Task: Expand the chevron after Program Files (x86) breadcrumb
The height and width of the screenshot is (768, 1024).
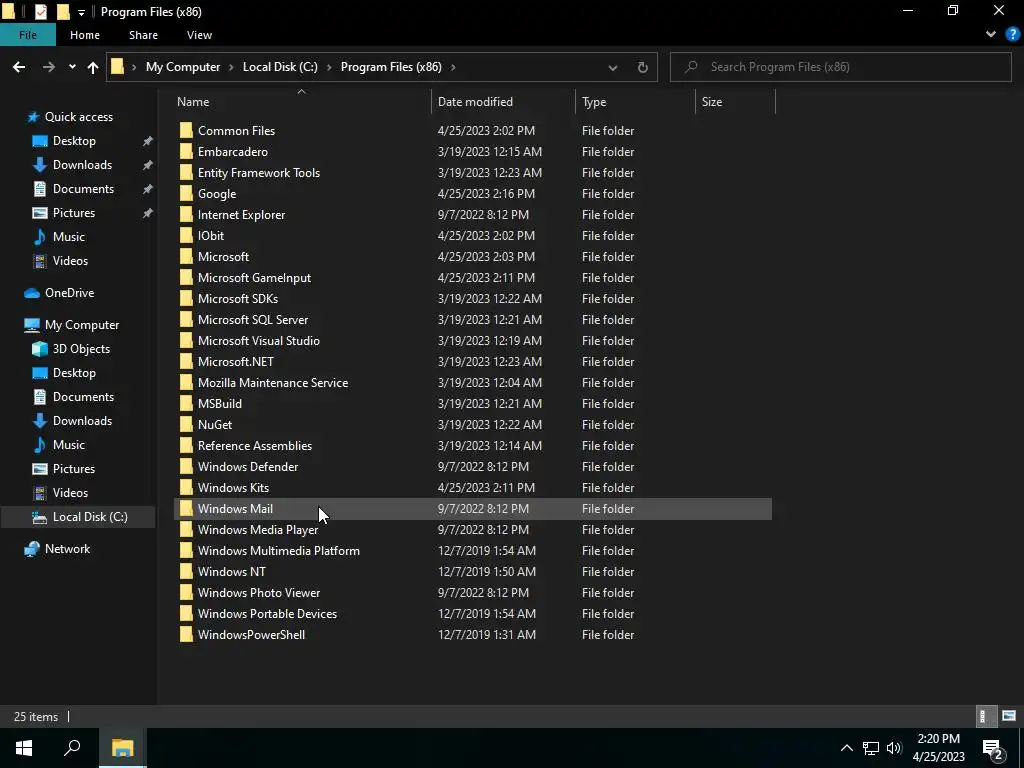Action: [453, 67]
